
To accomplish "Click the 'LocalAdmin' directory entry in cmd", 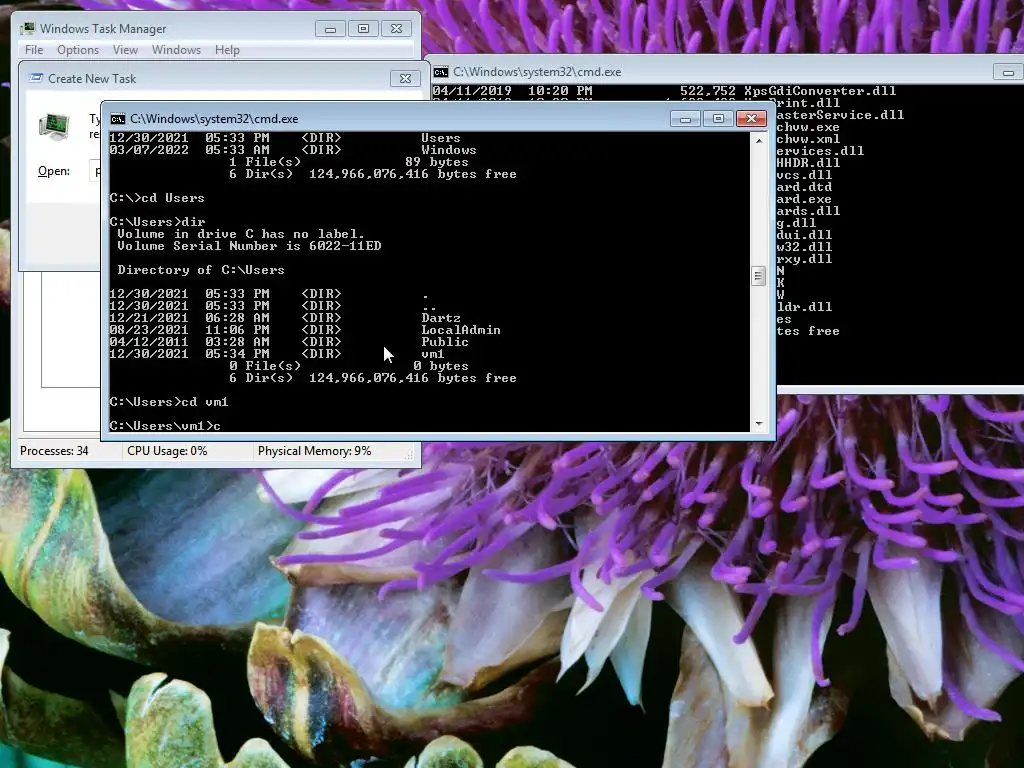I will 461,330.
